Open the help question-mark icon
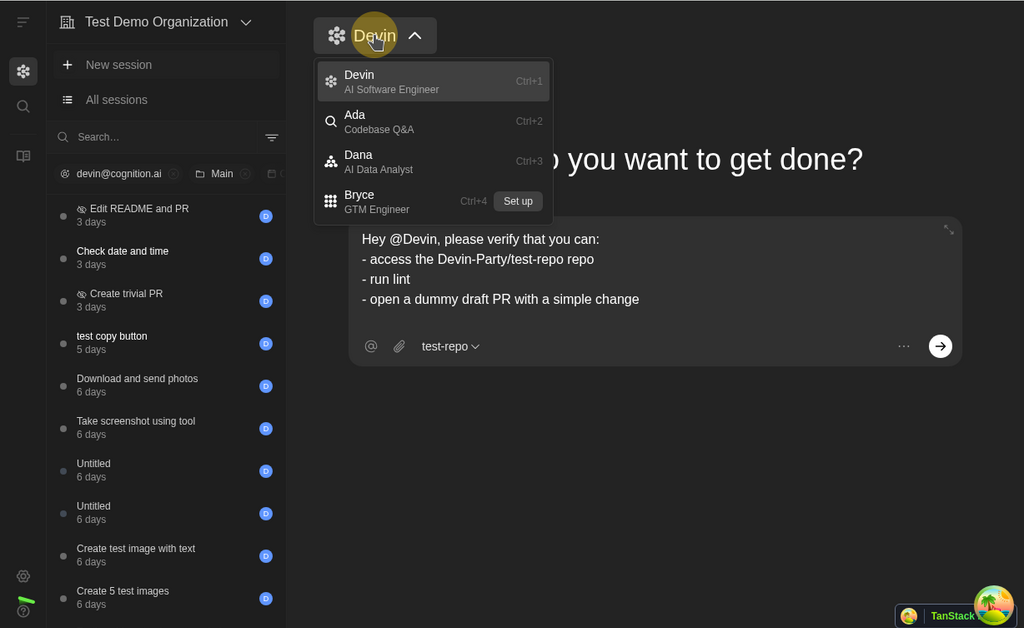 pos(23,611)
